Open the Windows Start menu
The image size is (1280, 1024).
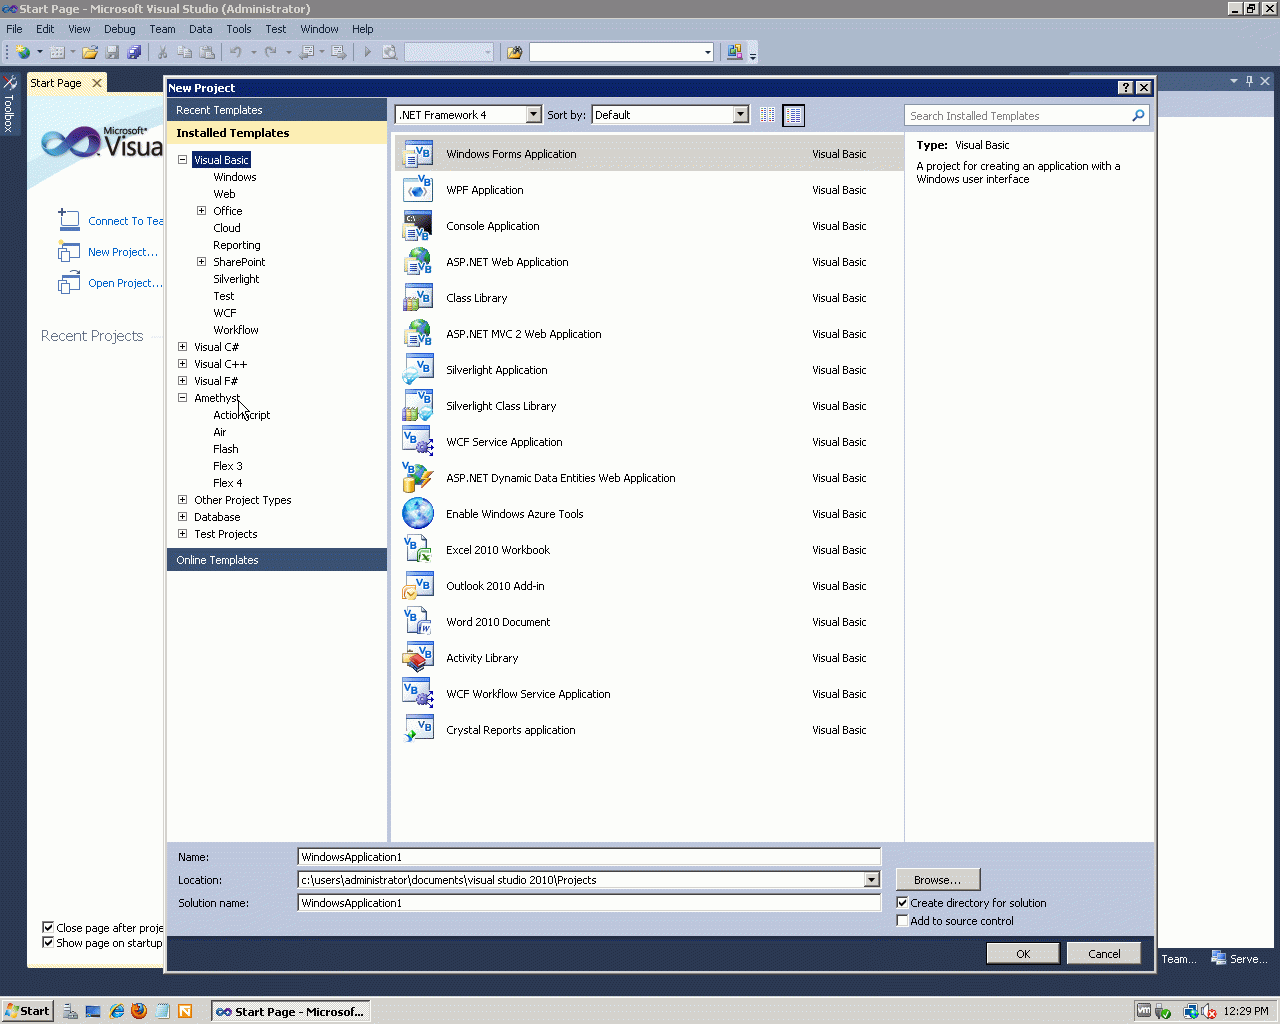[27, 1011]
